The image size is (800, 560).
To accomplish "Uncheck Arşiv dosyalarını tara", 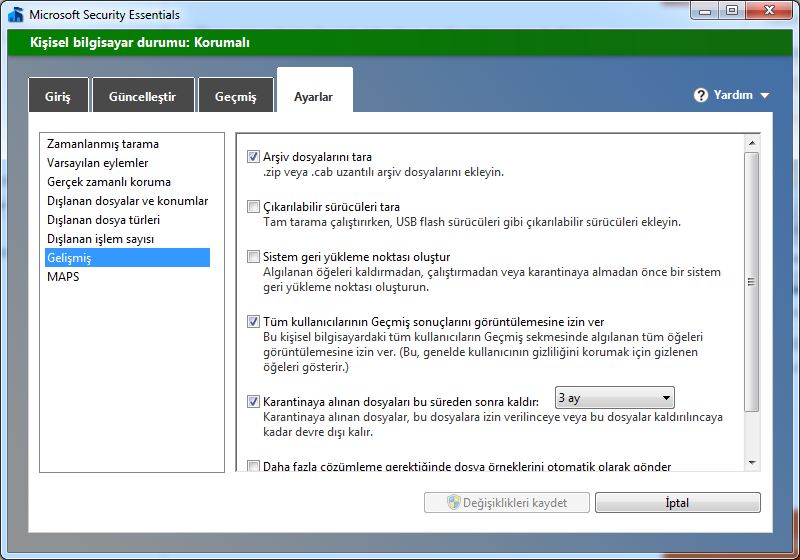I will (253, 157).
